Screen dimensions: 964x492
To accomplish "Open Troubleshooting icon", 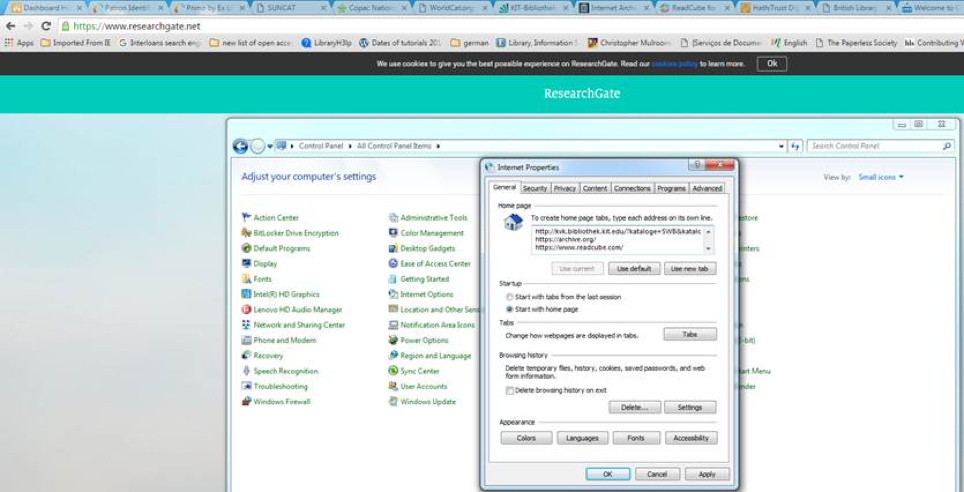I will pos(247,386).
